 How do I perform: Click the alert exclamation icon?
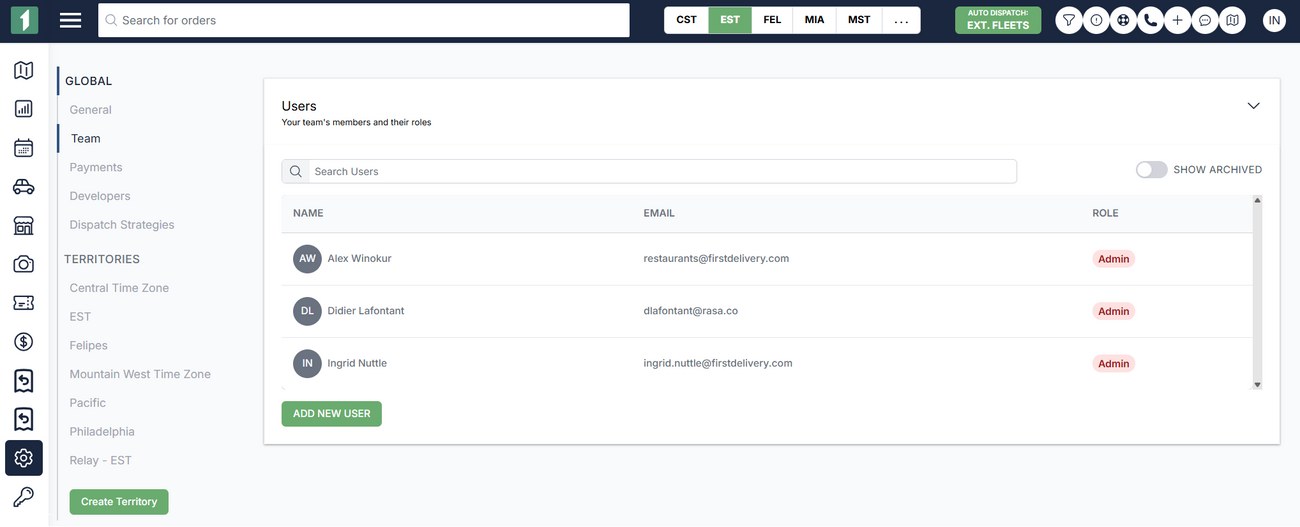coord(1096,20)
